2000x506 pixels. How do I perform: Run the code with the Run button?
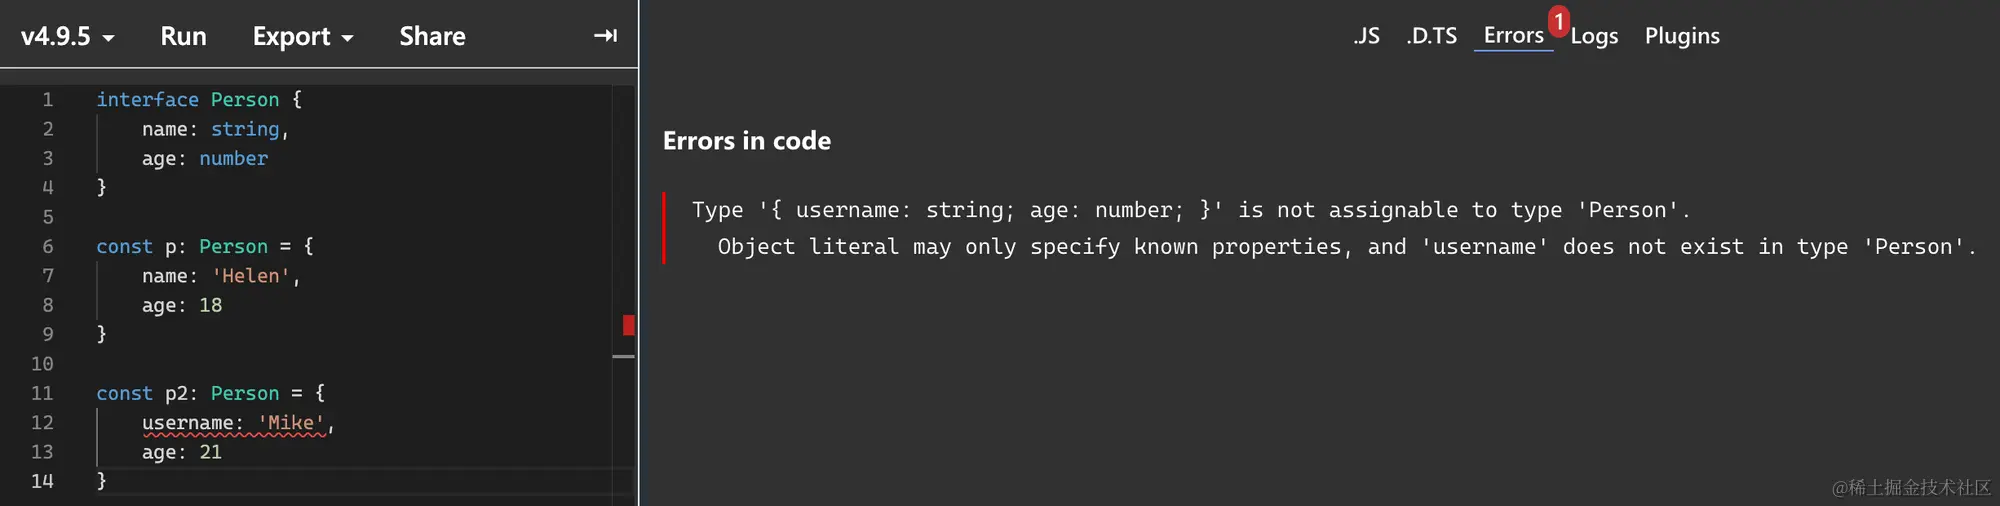click(183, 36)
